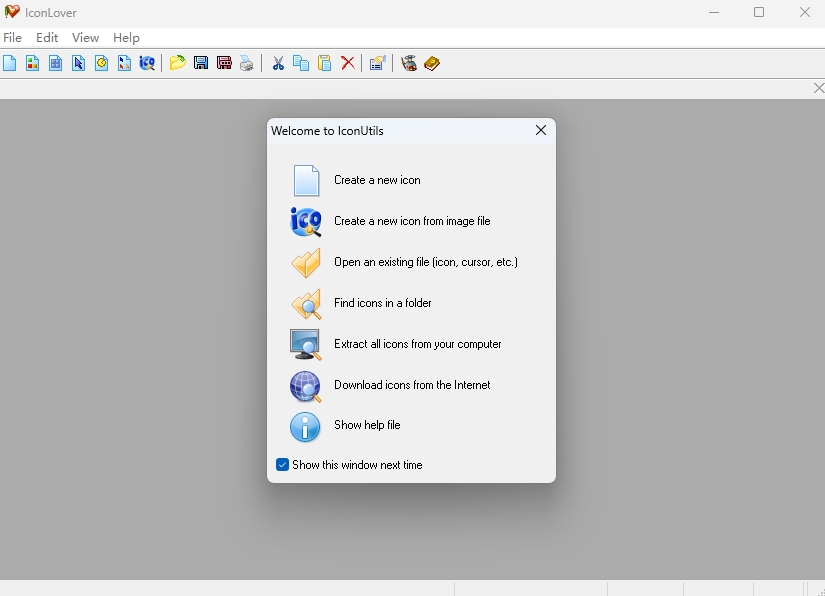Image resolution: width=825 pixels, height=596 pixels.
Task: Click the Cut scissors toolbar icon
Action: tap(278, 63)
